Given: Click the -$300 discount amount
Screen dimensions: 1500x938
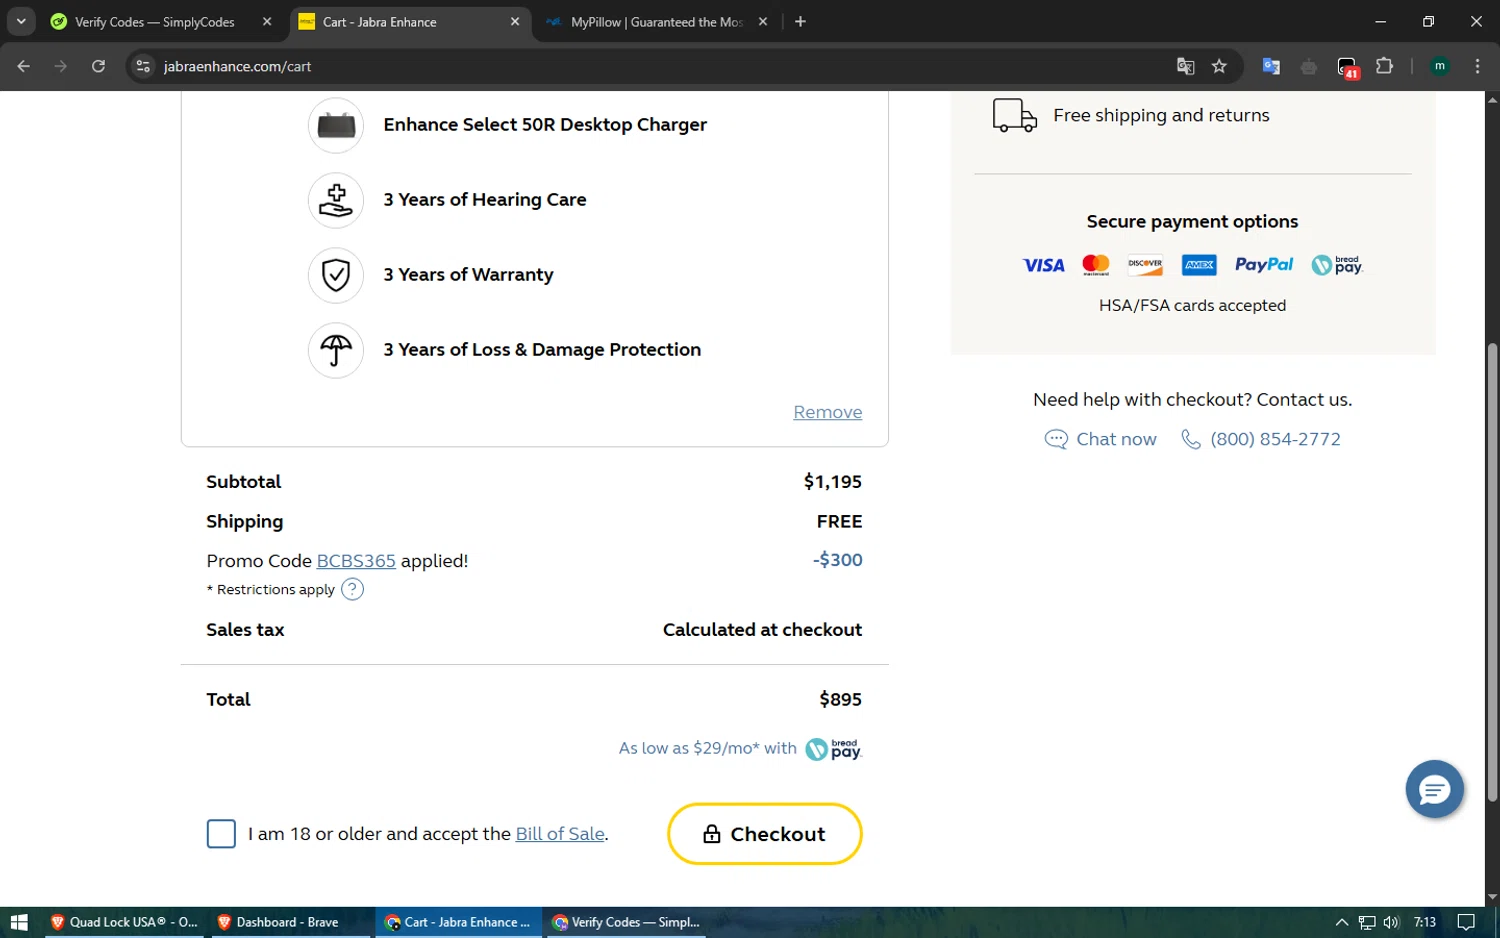Looking at the screenshot, I should pyautogui.click(x=837, y=560).
